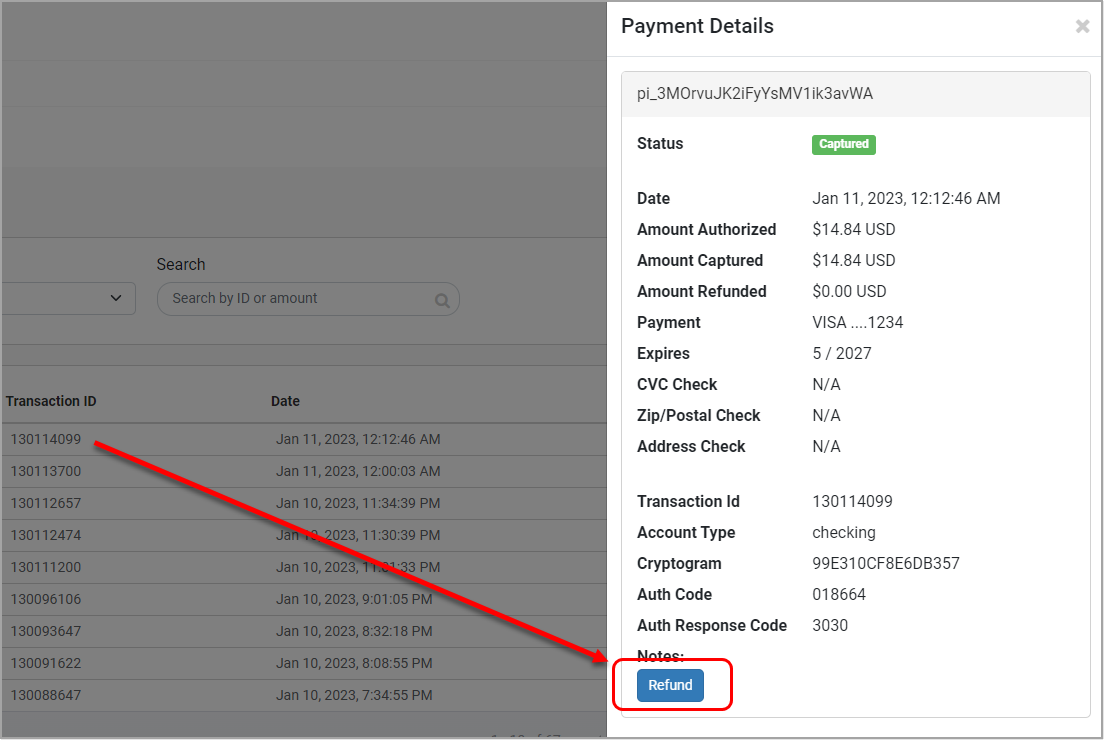Select transaction 130111200 in the table
The image size is (1105, 741).
(x=37, y=566)
